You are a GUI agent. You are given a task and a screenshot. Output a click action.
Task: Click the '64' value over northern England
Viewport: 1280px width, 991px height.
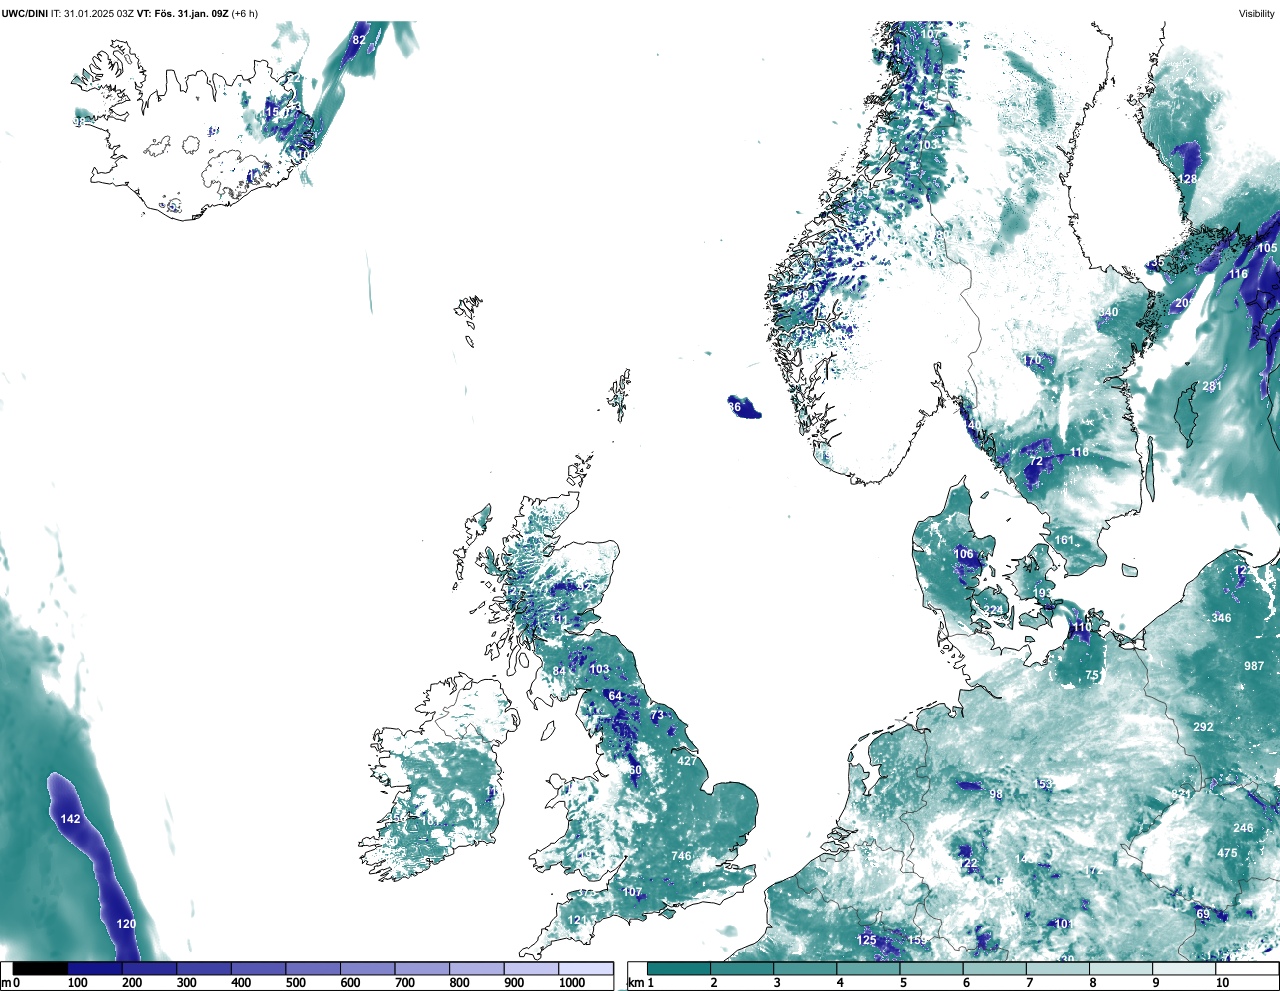tap(615, 696)
